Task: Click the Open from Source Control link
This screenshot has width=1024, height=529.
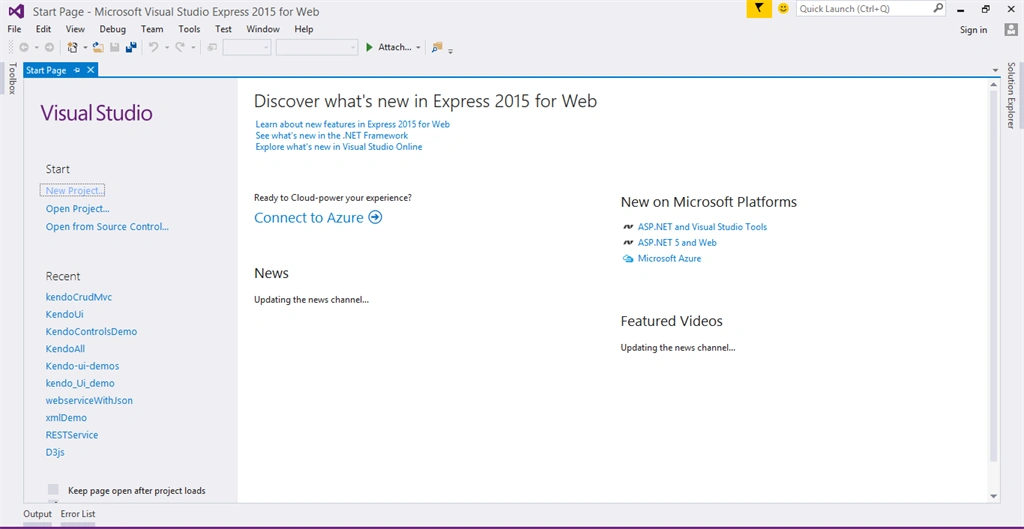Action: (107, 227)
